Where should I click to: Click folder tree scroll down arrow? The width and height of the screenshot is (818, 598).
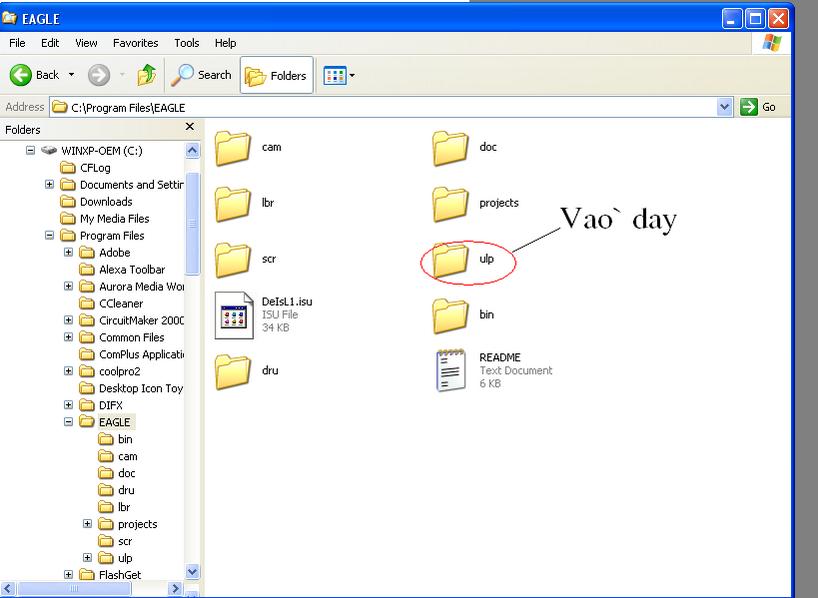pyautogui.click(x=192, y=571)
